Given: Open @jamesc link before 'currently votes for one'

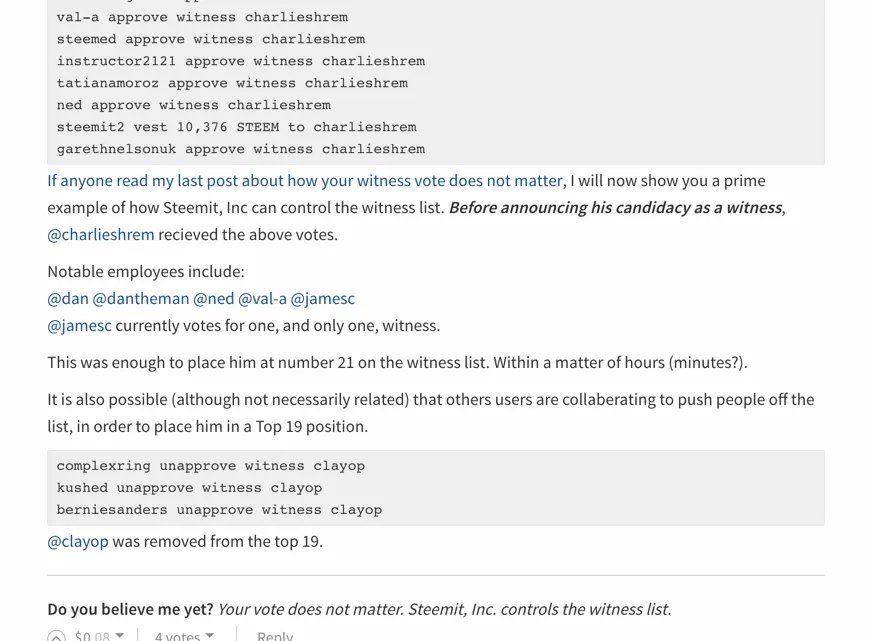Looking at the screenshot, I should (x=79, y=326).
